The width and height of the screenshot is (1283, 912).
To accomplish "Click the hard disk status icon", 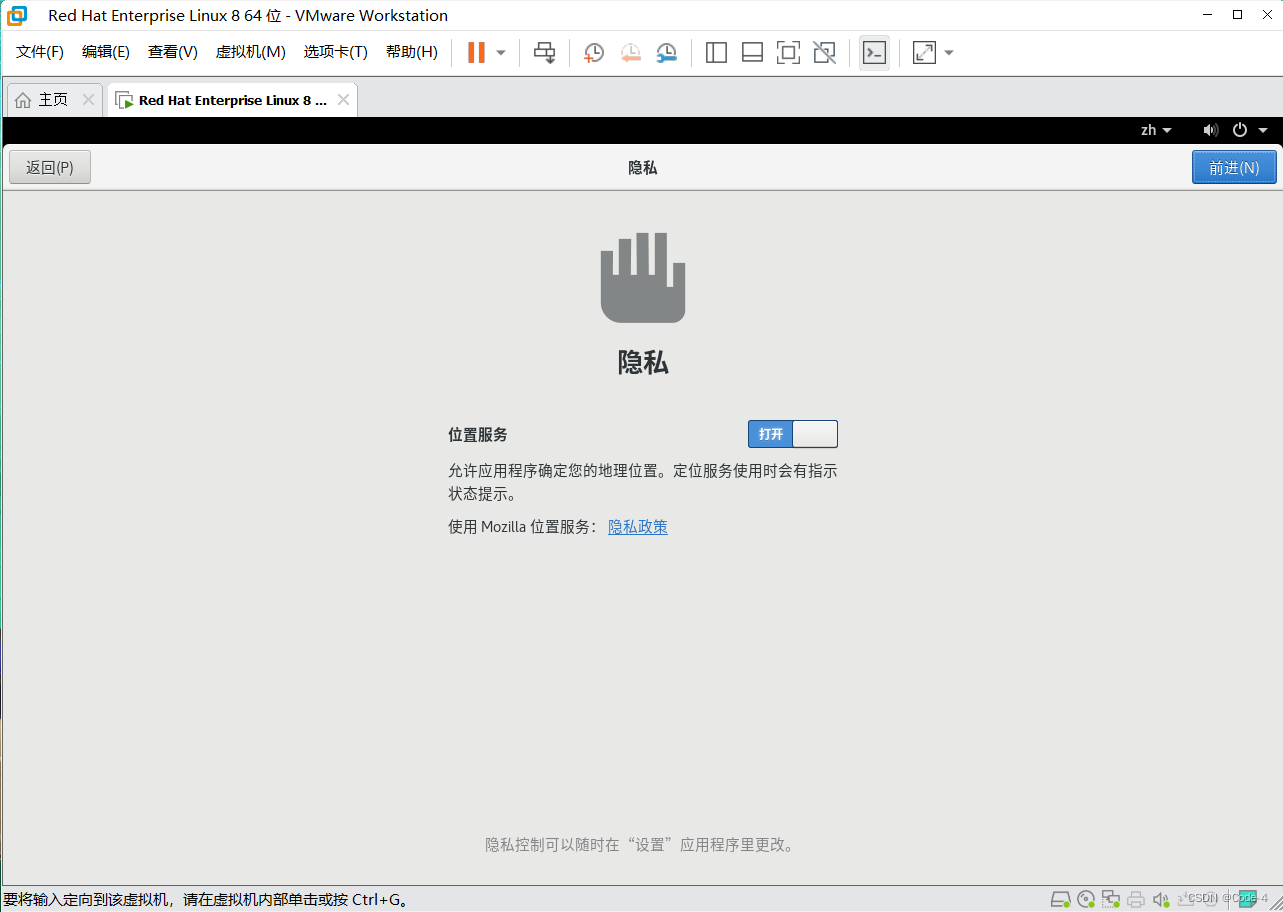I will tap(1060, 899).
